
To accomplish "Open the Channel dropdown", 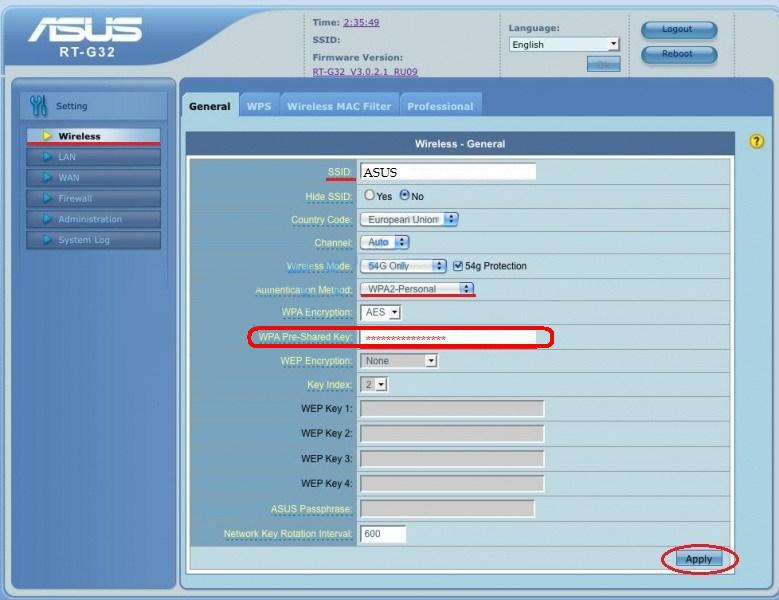I will [x=385, y=242].
